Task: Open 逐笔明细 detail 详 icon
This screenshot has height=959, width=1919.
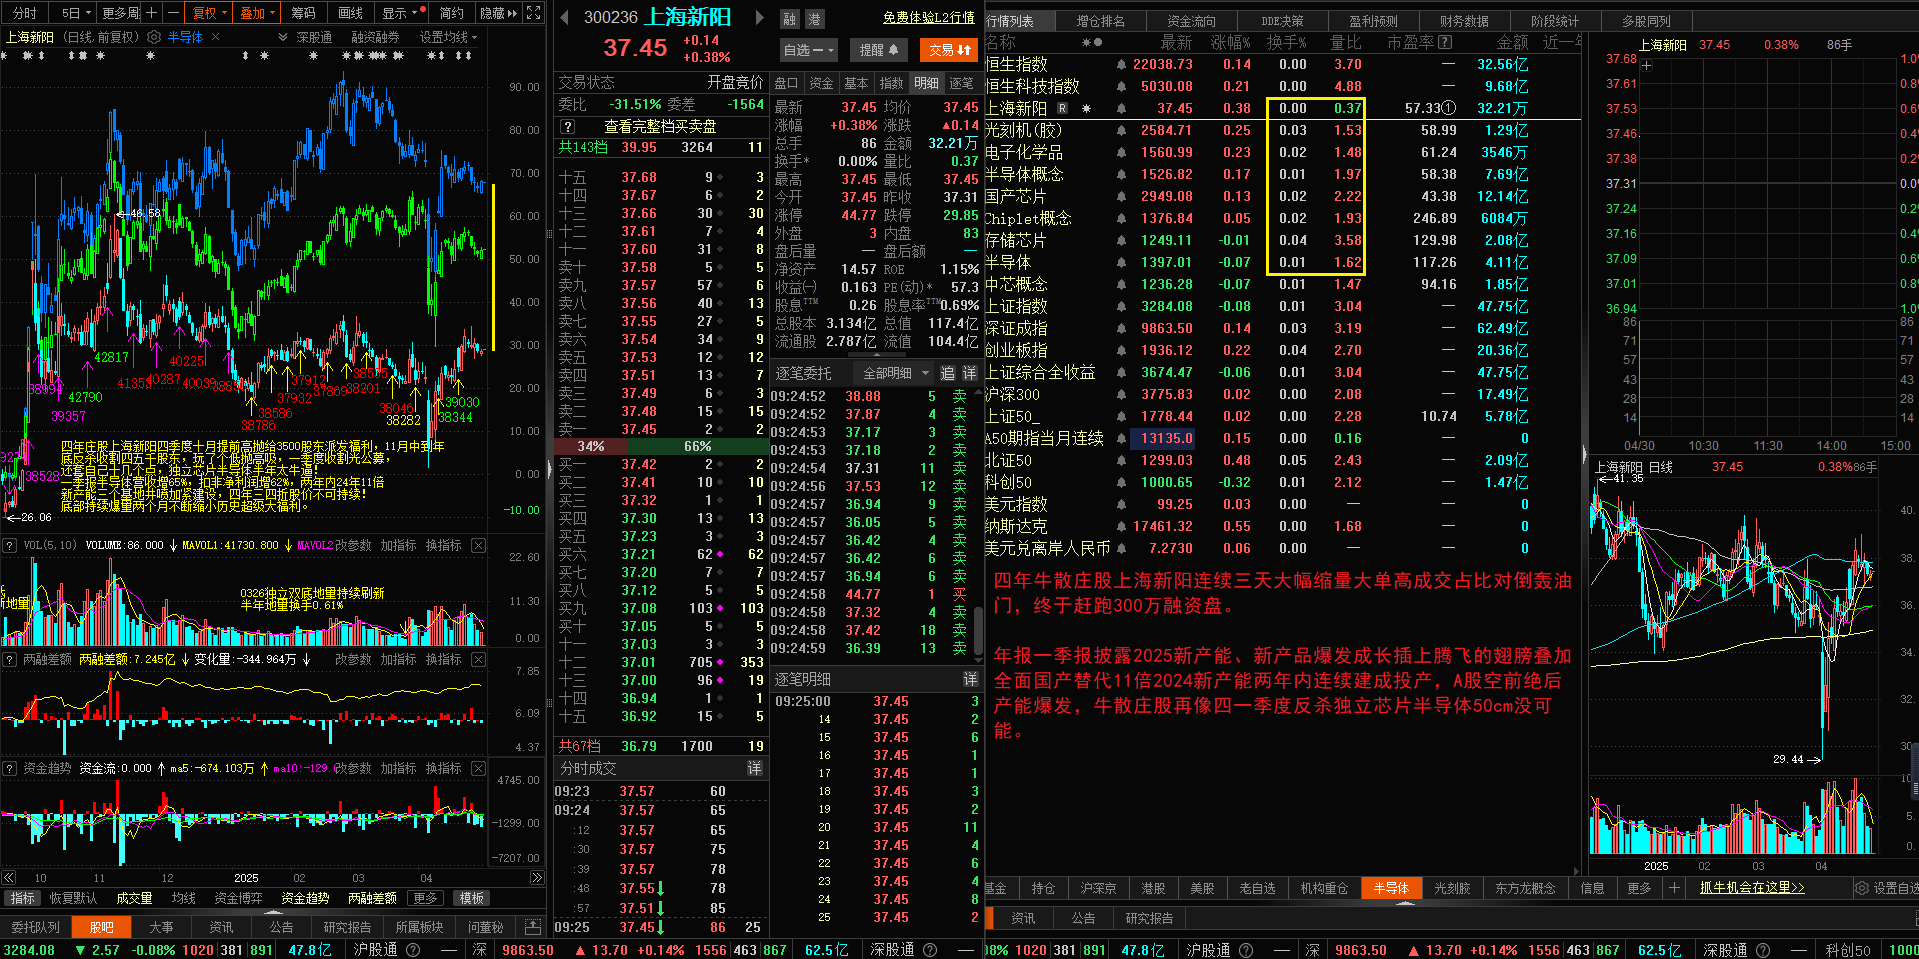Action: coord(969,679)
